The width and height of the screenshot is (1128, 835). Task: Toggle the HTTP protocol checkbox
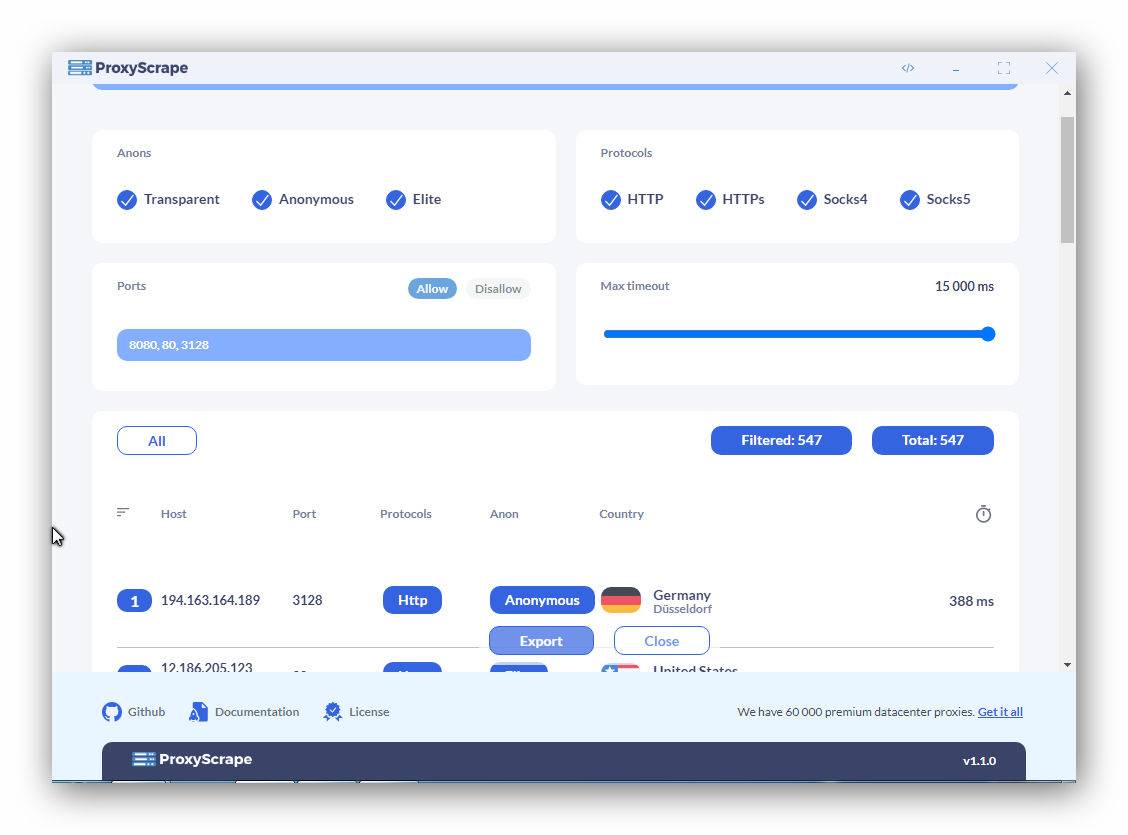[611, 199]
